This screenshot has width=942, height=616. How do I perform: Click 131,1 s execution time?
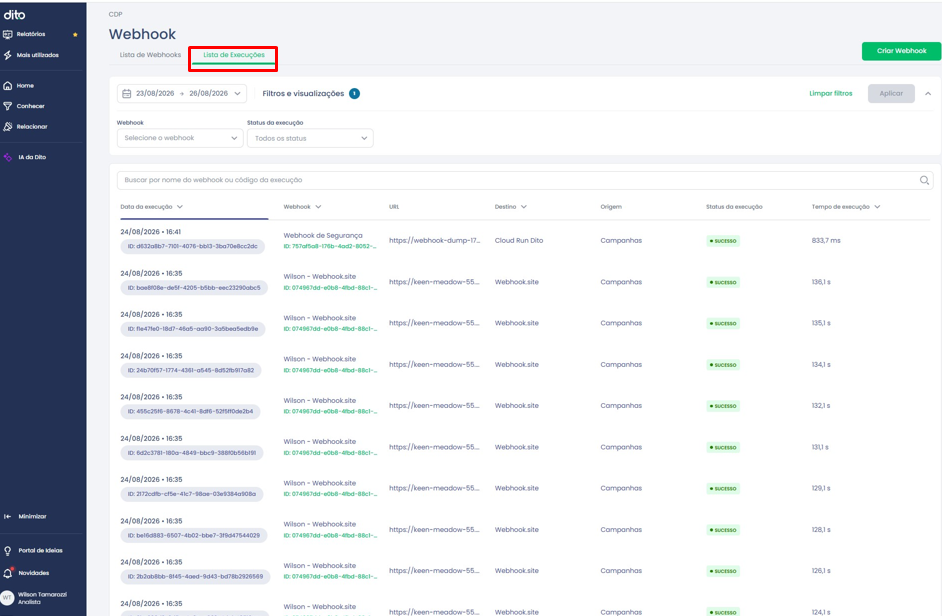point(820,447)
